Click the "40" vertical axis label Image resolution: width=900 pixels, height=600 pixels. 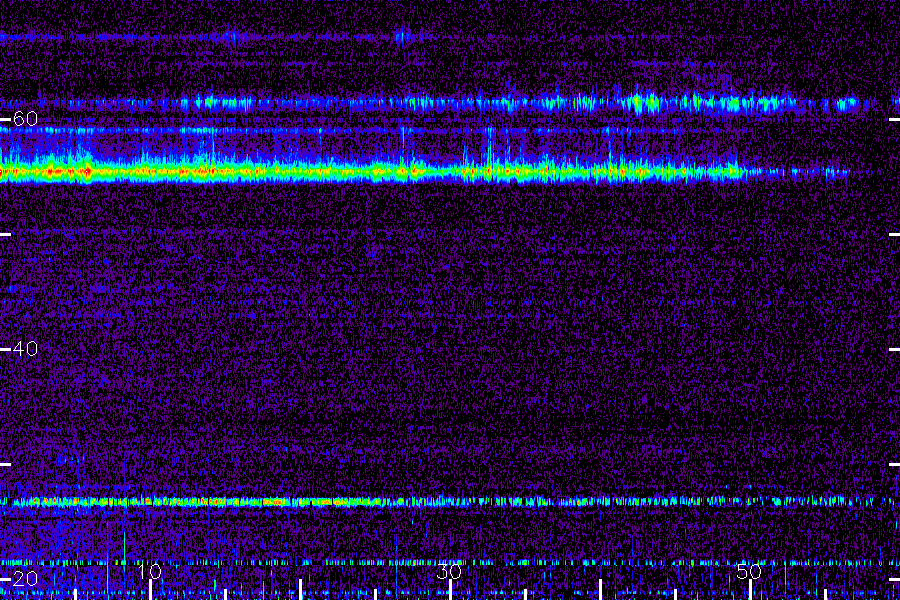tap(25, 349)
